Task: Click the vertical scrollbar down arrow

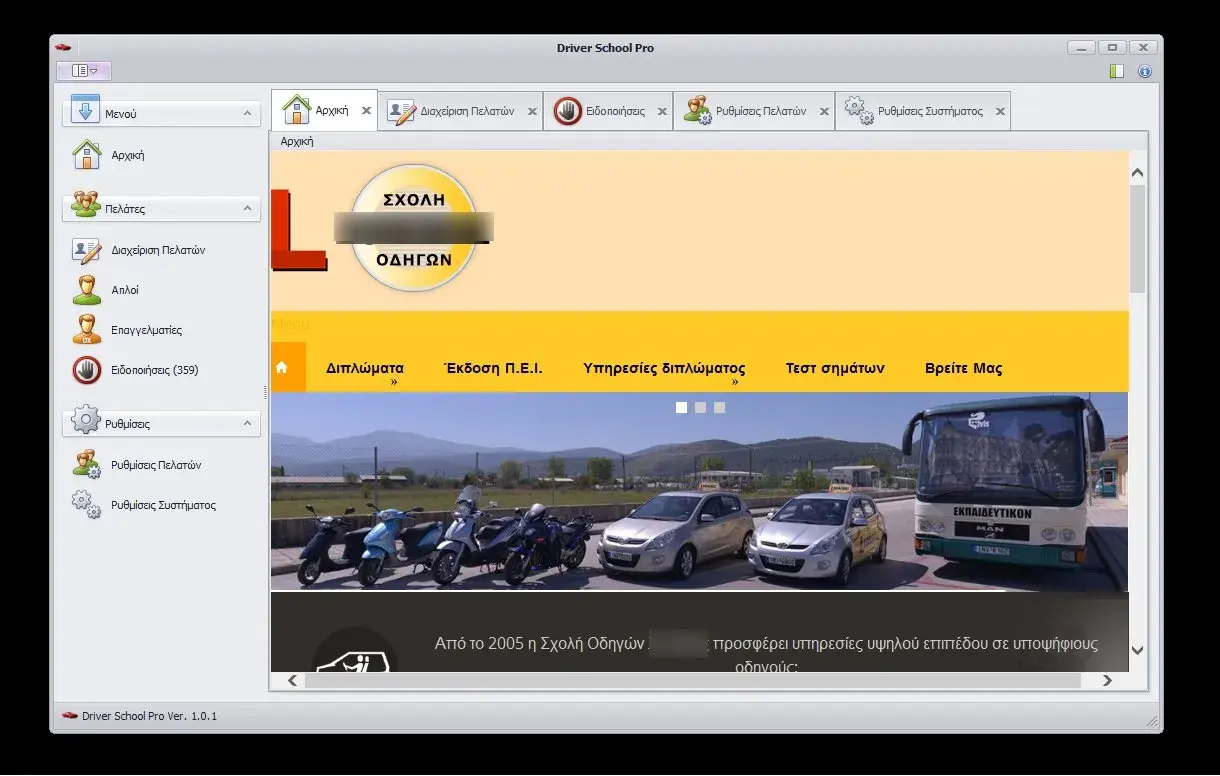Action: (1137, 650)
